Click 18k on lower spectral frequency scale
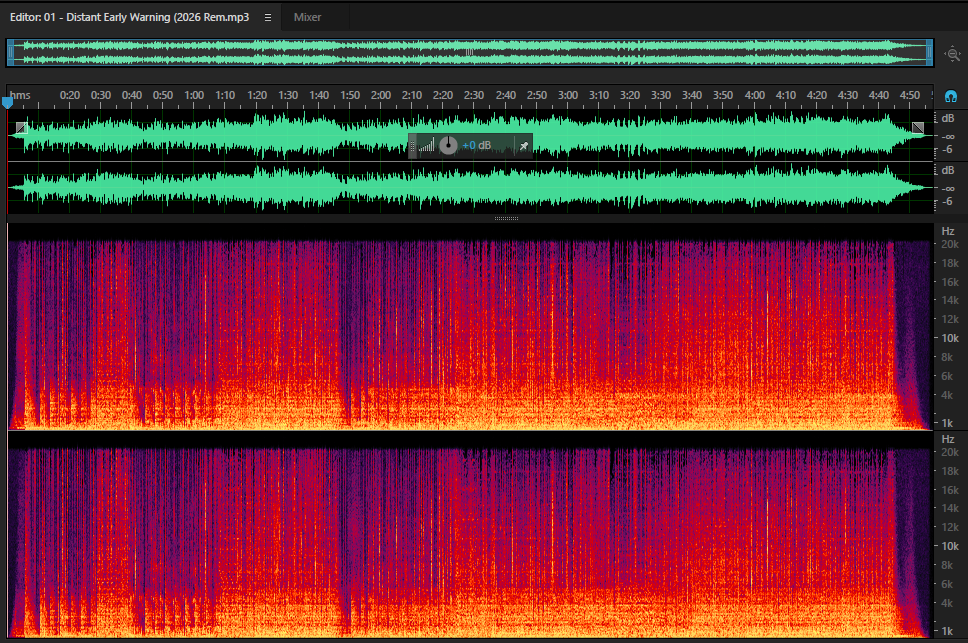The width and height of the screenshot is (968, 643). (x=950, y=471)
